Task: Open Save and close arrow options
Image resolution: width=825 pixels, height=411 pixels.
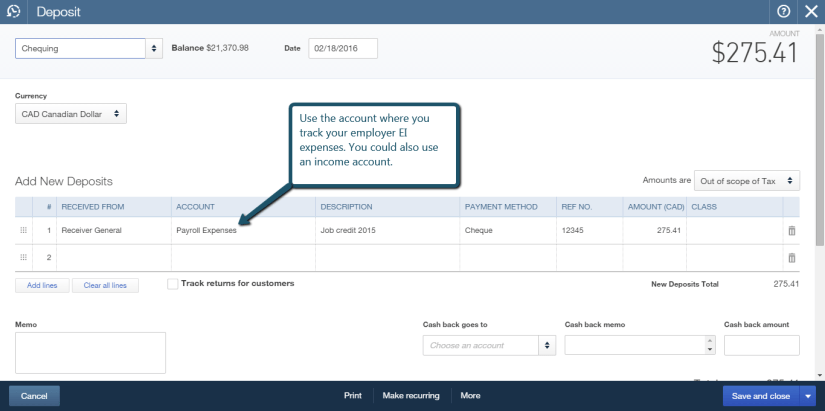Action: pos(808,396)
